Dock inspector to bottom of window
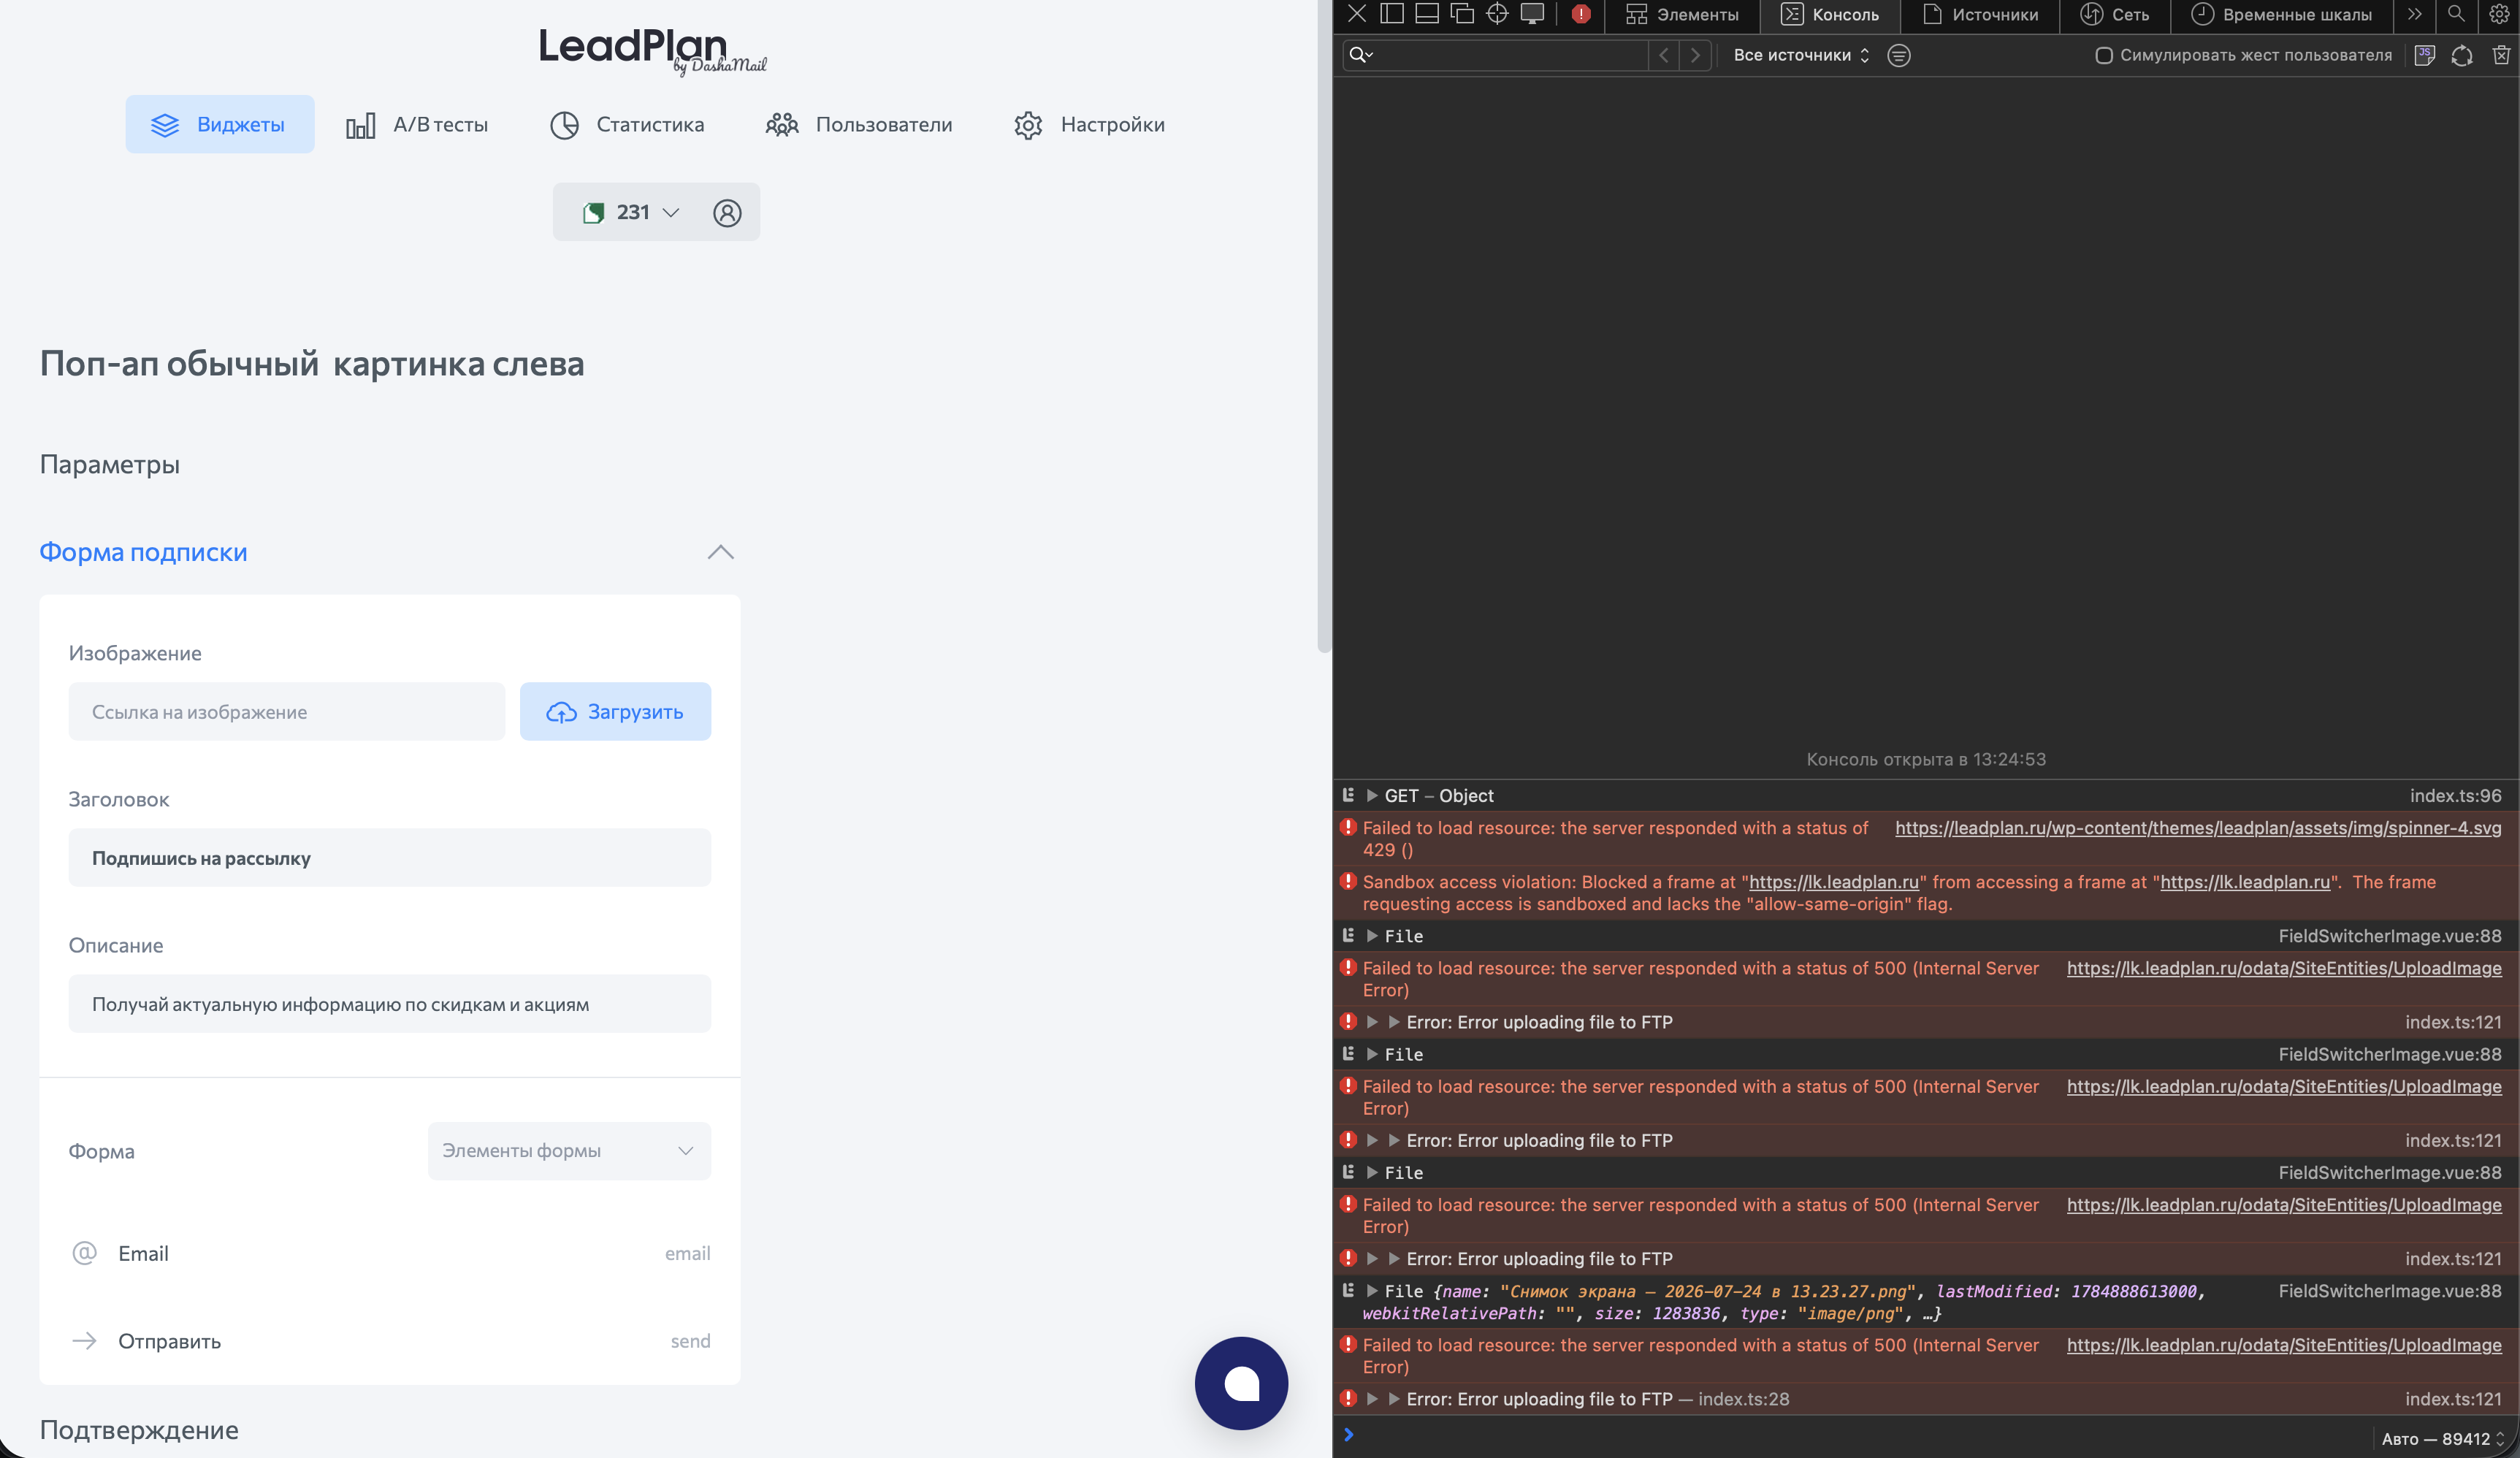The height and width of the screenshot is (1458, 2520). [x=1427, y=14]
